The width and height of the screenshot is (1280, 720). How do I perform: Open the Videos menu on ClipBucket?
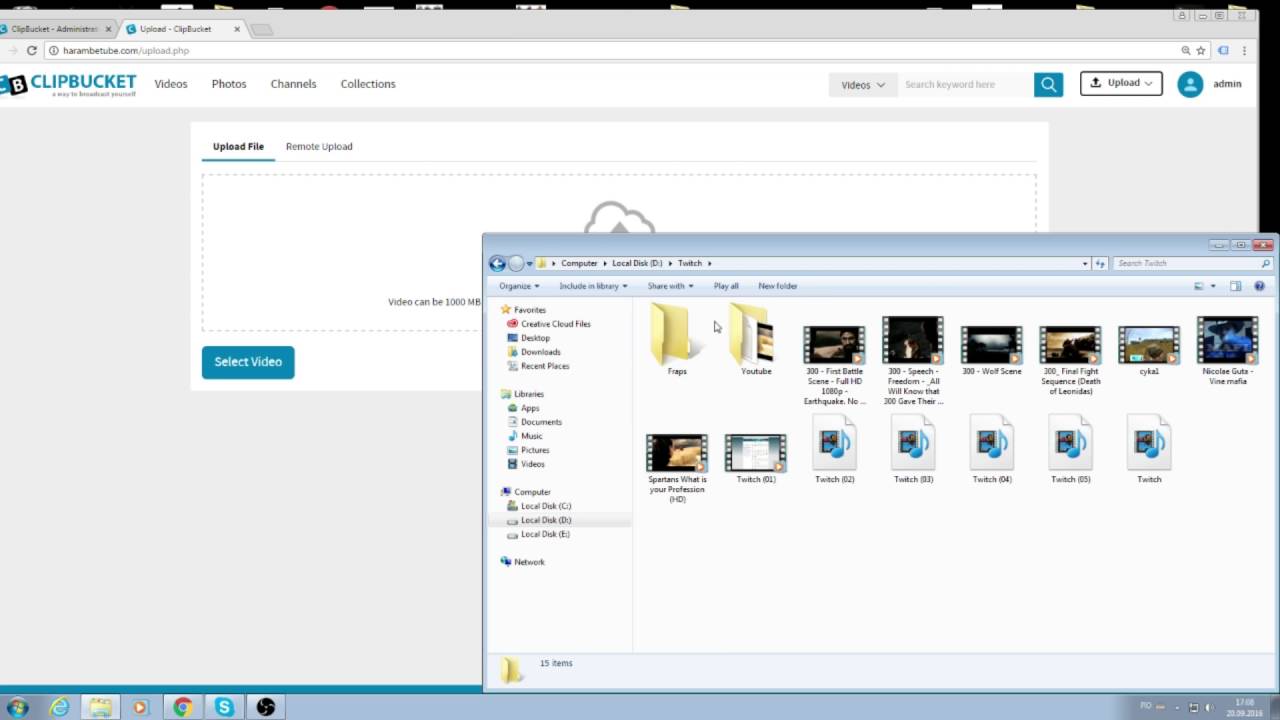point(171,84)
